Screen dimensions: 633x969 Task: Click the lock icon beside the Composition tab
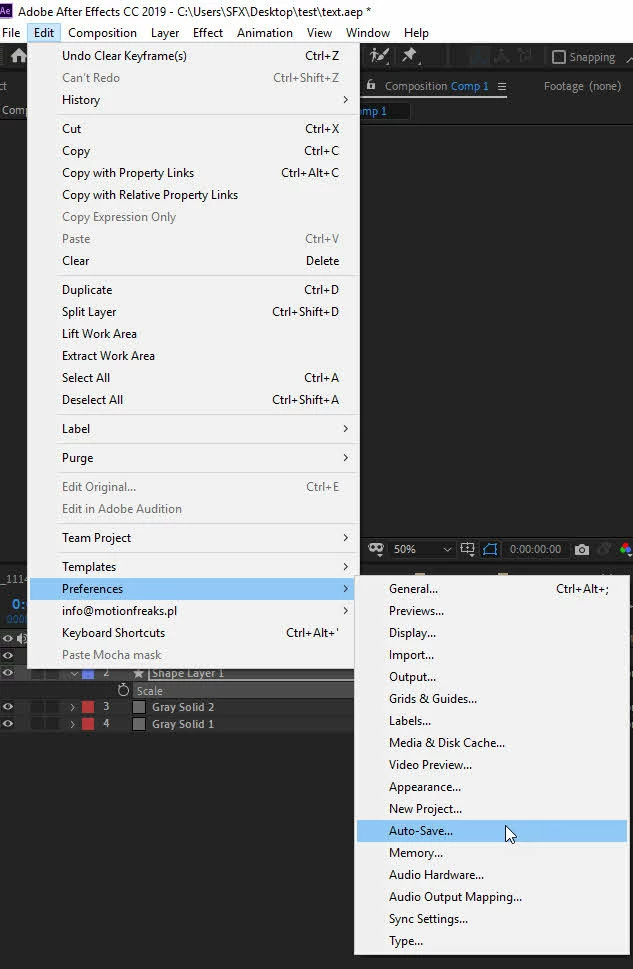pos(371,85)
